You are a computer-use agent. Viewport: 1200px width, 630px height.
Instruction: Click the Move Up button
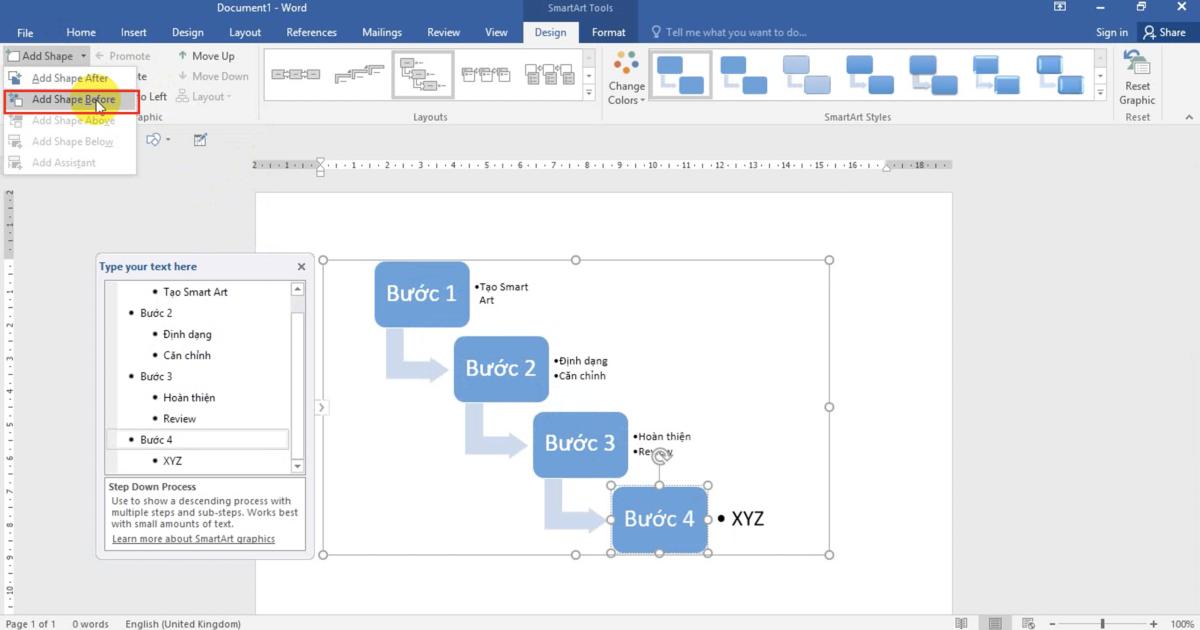[x=206, y=56]
